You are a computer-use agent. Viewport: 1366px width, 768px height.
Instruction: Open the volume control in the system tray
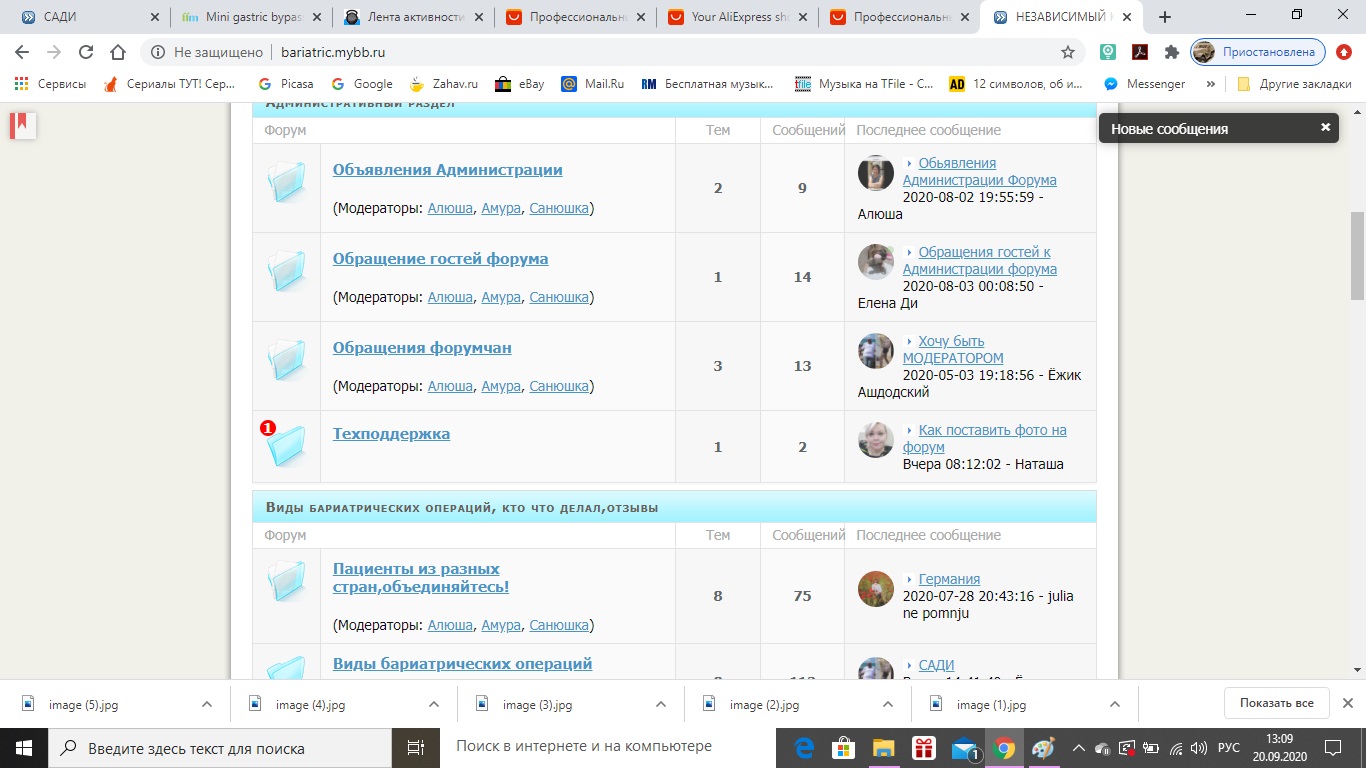[1198, 748]
